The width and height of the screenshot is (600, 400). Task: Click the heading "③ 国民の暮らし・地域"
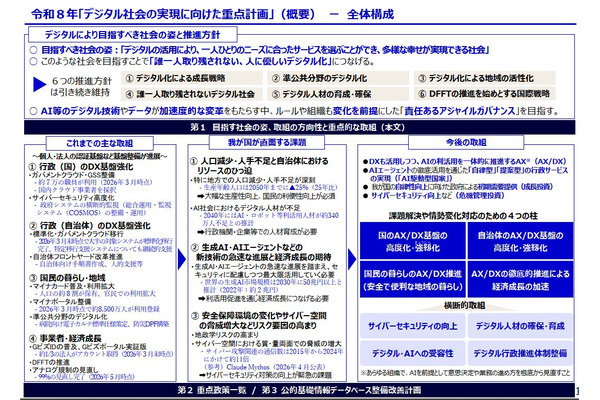coord(67,278)
